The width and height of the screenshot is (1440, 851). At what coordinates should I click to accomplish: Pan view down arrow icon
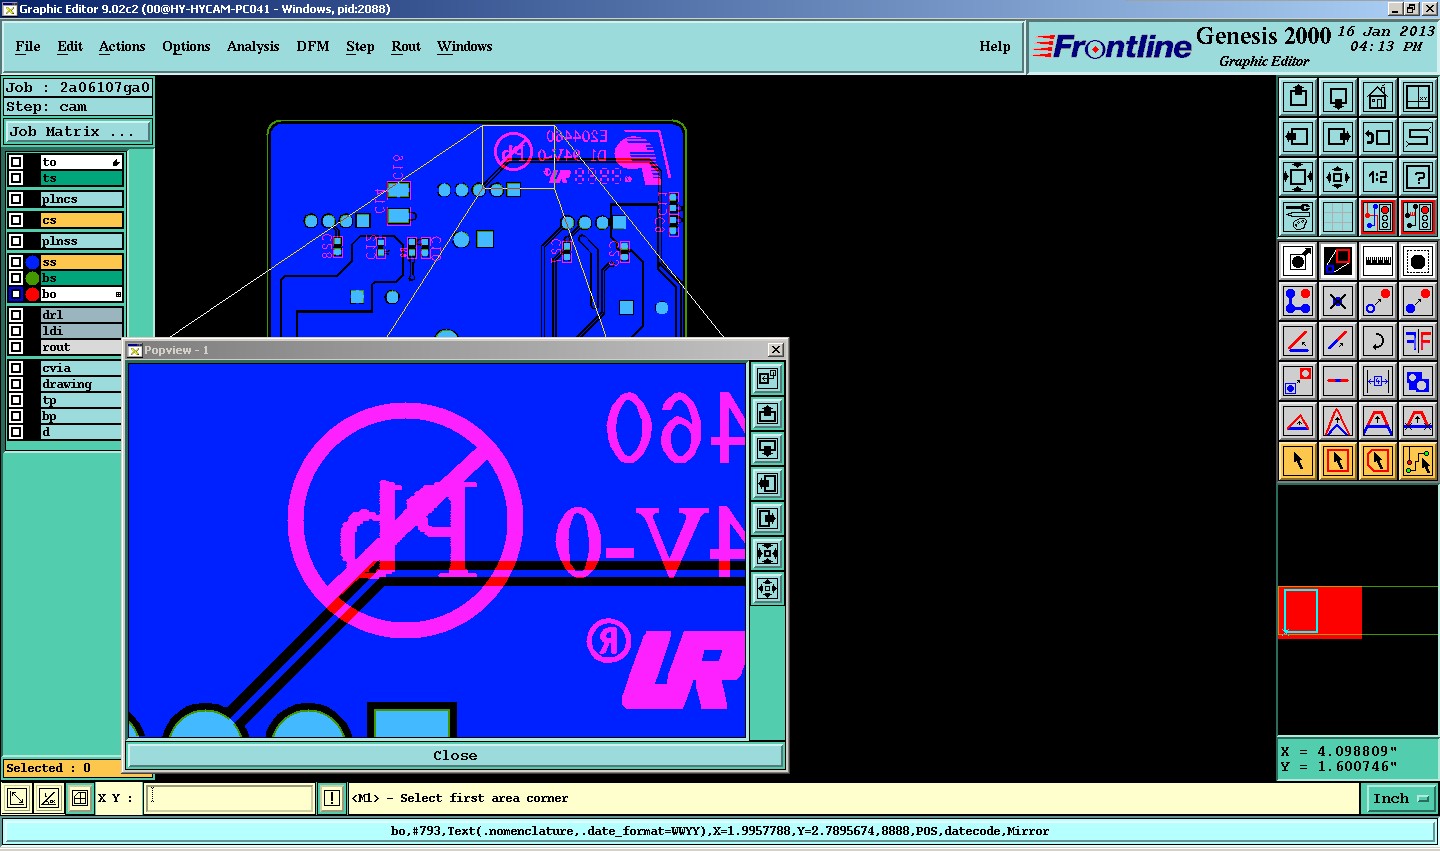[1338, 97]
